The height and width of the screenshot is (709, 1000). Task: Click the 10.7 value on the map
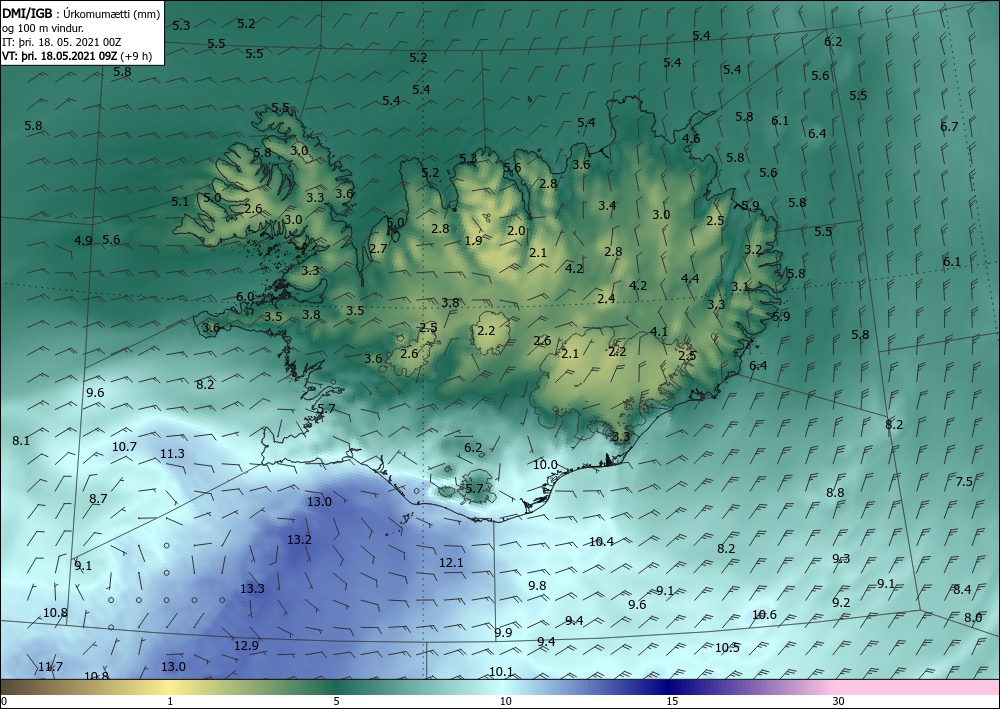pos(124,447)
